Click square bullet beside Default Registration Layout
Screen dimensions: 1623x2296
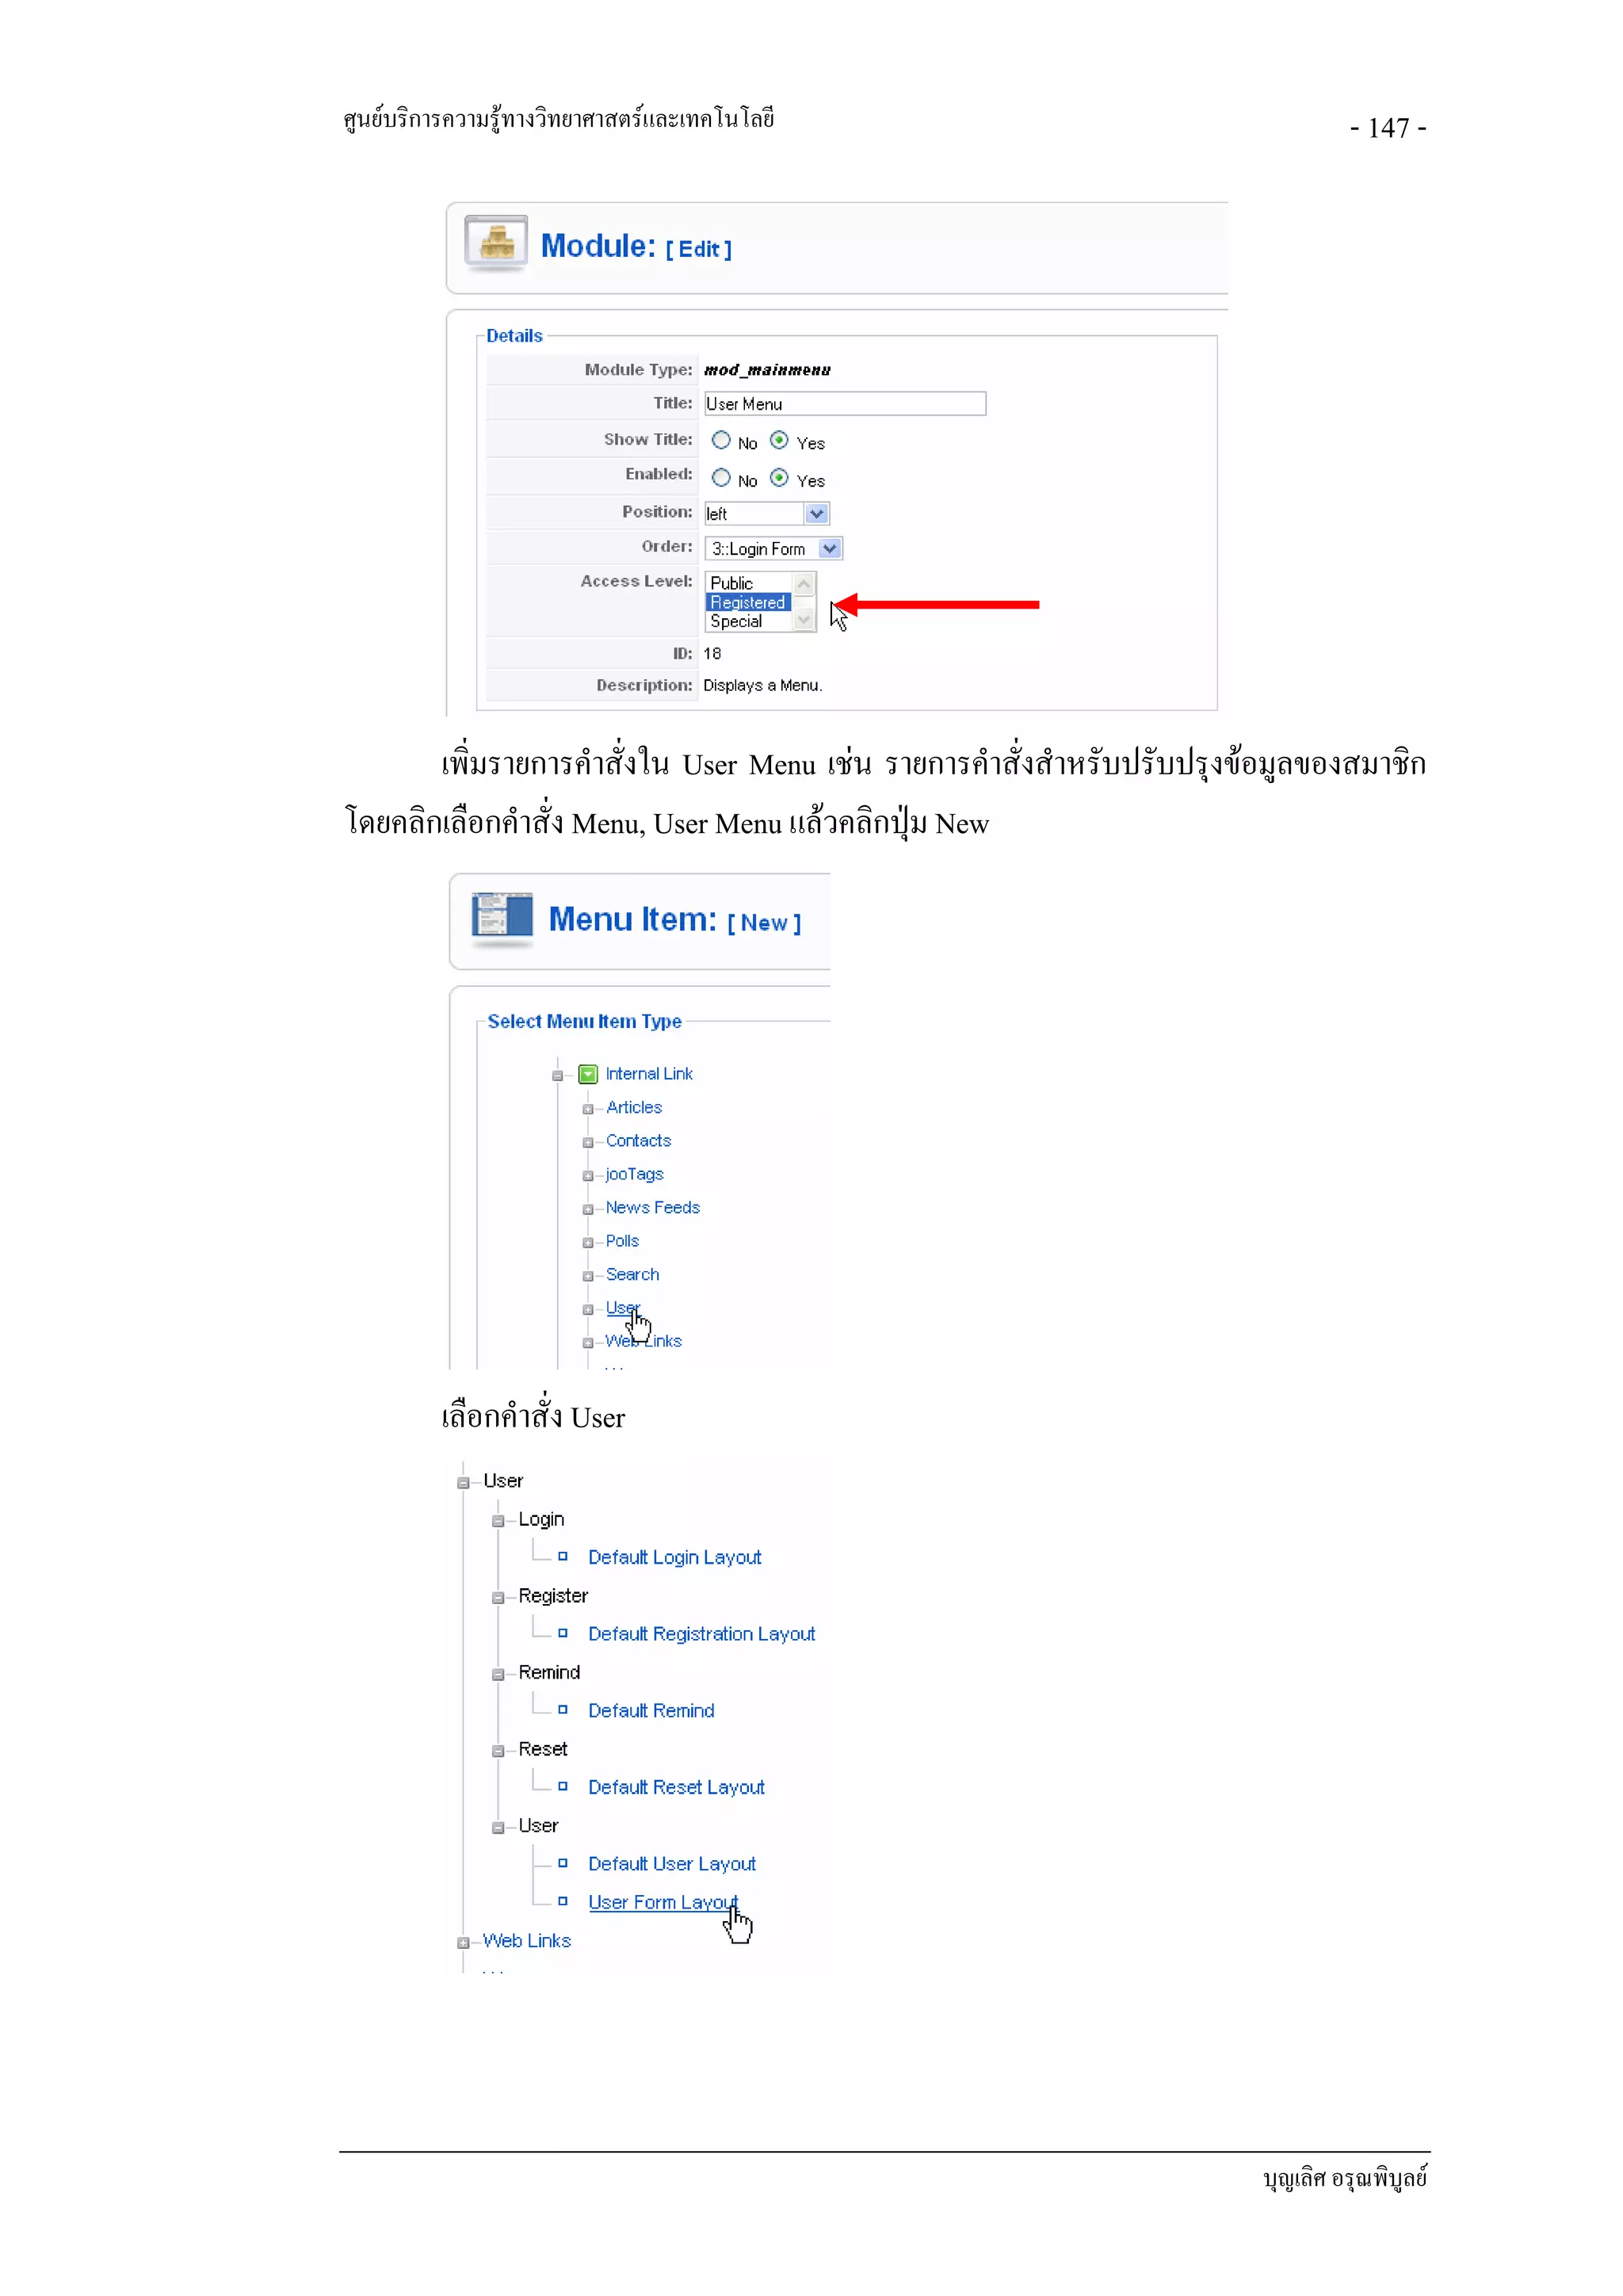pyautogui.click(x=563, y=1632)
